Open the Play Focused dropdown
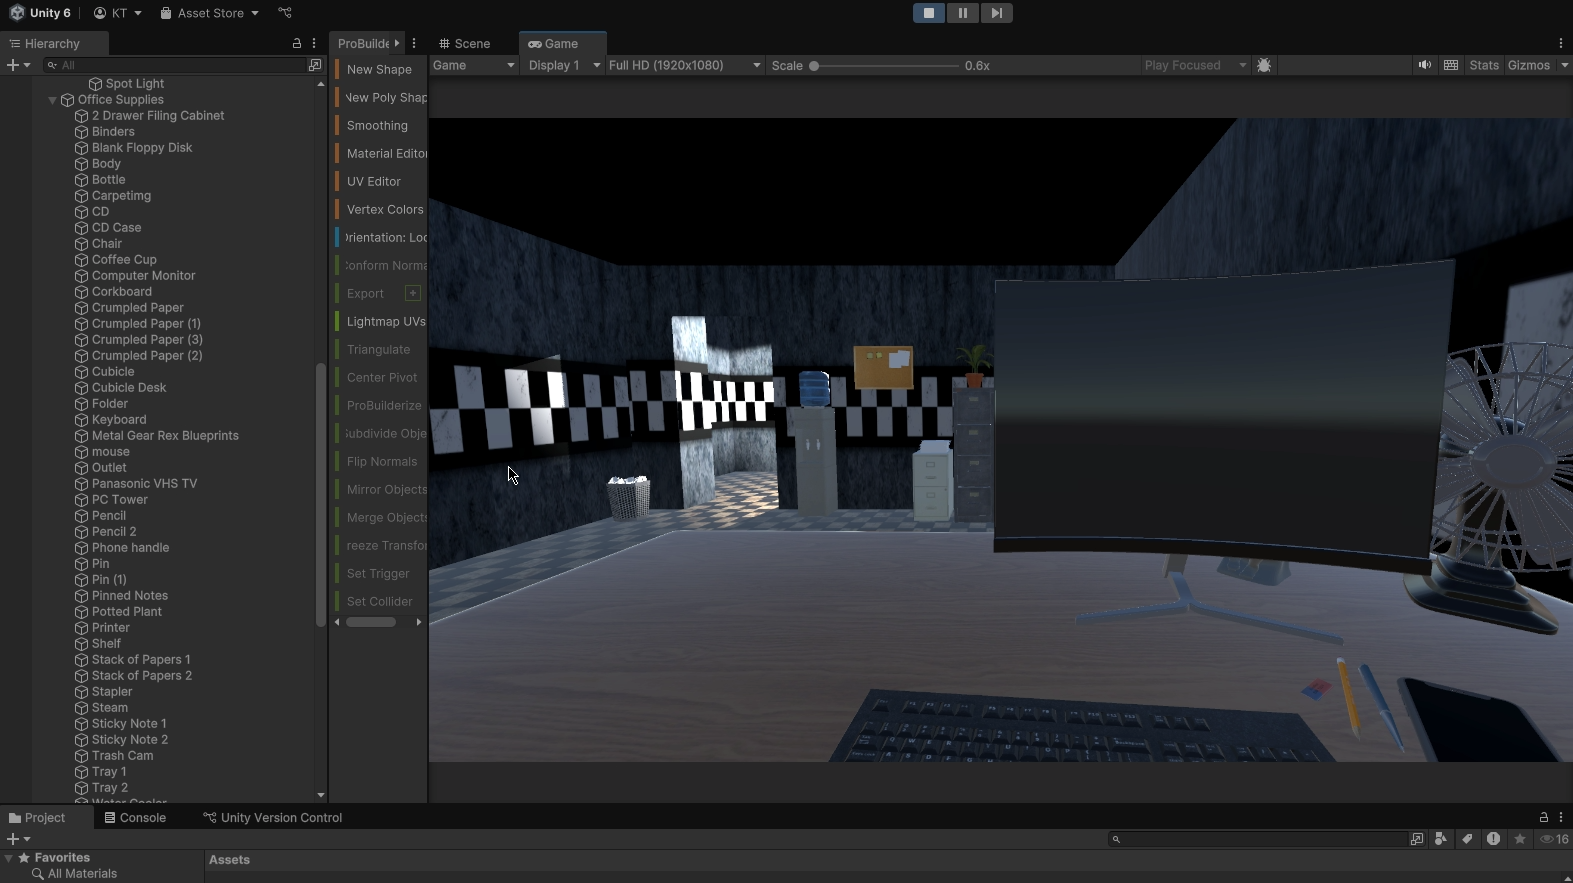The width and height of the screenshot is (1573, 883). (1195, 65)
